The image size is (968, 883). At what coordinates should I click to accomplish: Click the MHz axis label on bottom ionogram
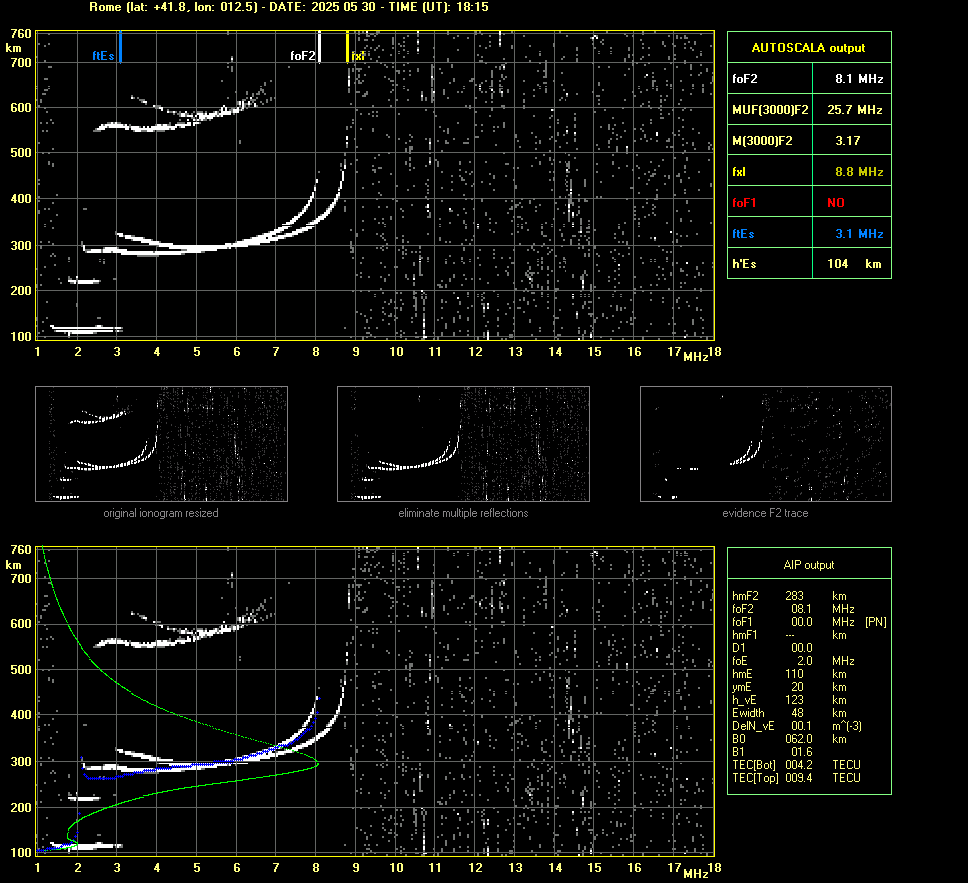tap(696, 873)
